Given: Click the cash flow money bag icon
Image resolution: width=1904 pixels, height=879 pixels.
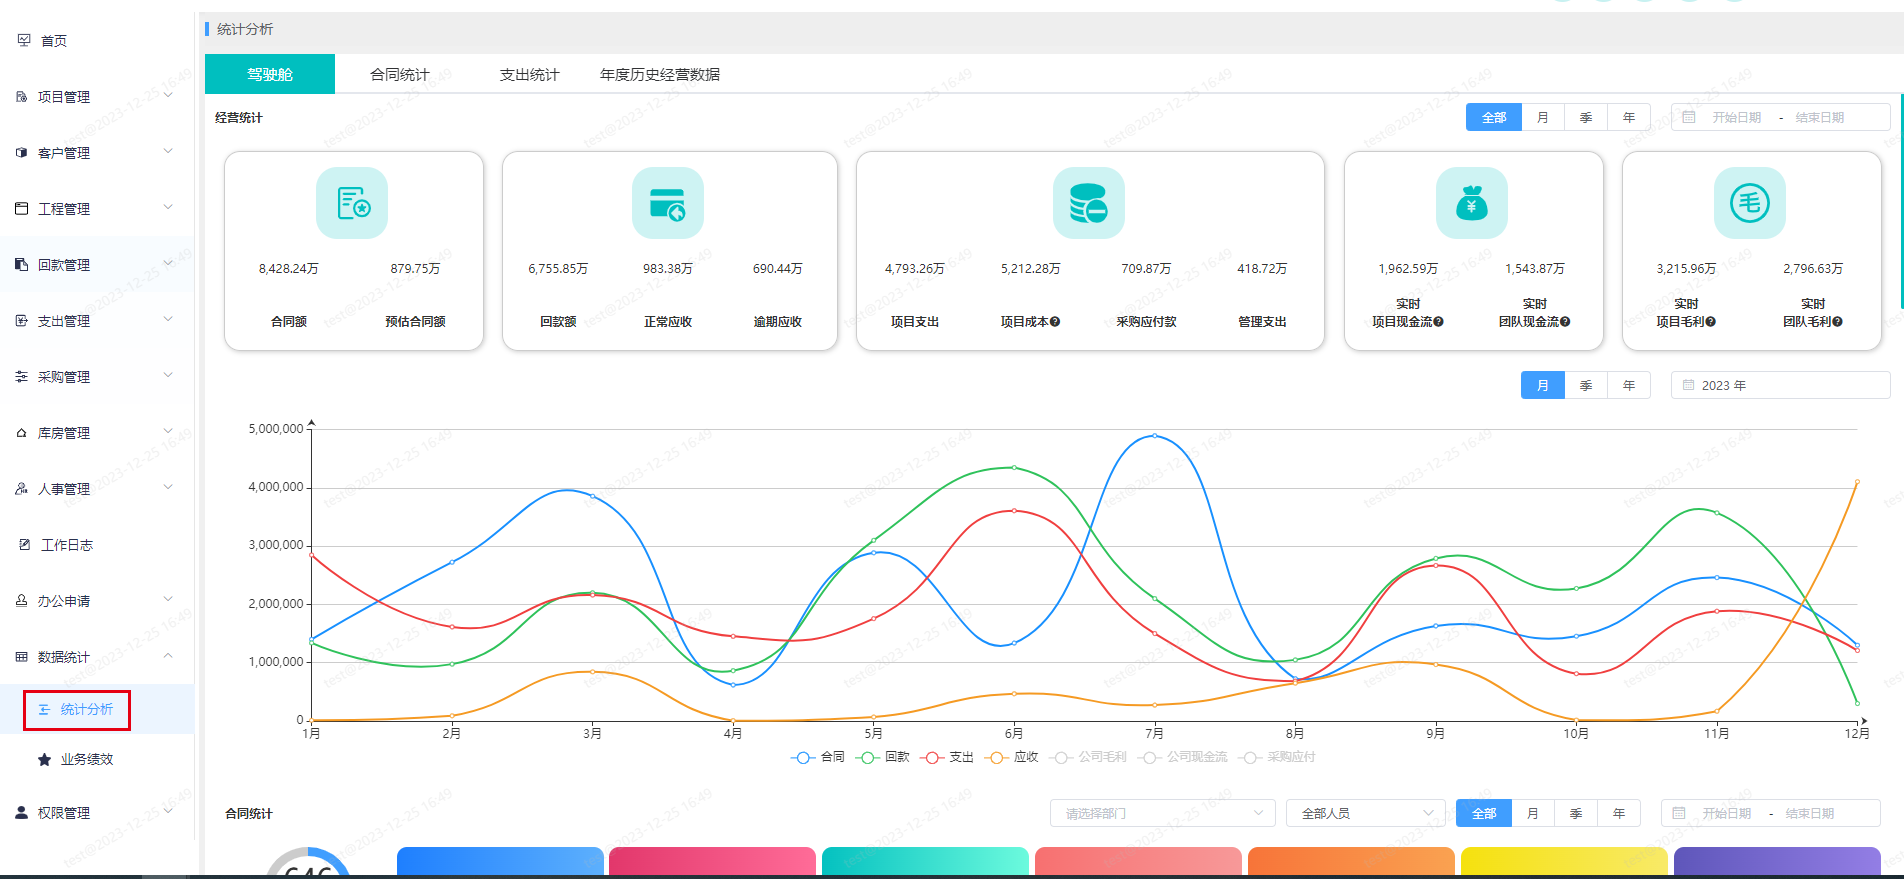Looking at the screenshot, I should coord(1472,203).
